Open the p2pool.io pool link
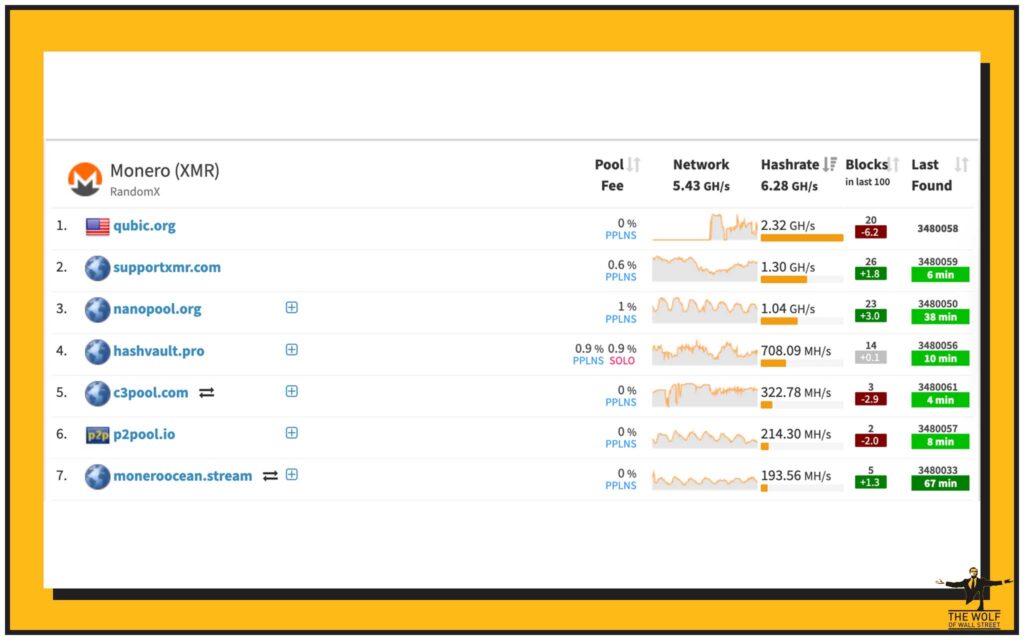Image resolution: width=1024 pixels, height=640 pixels. tap(144, 434)
